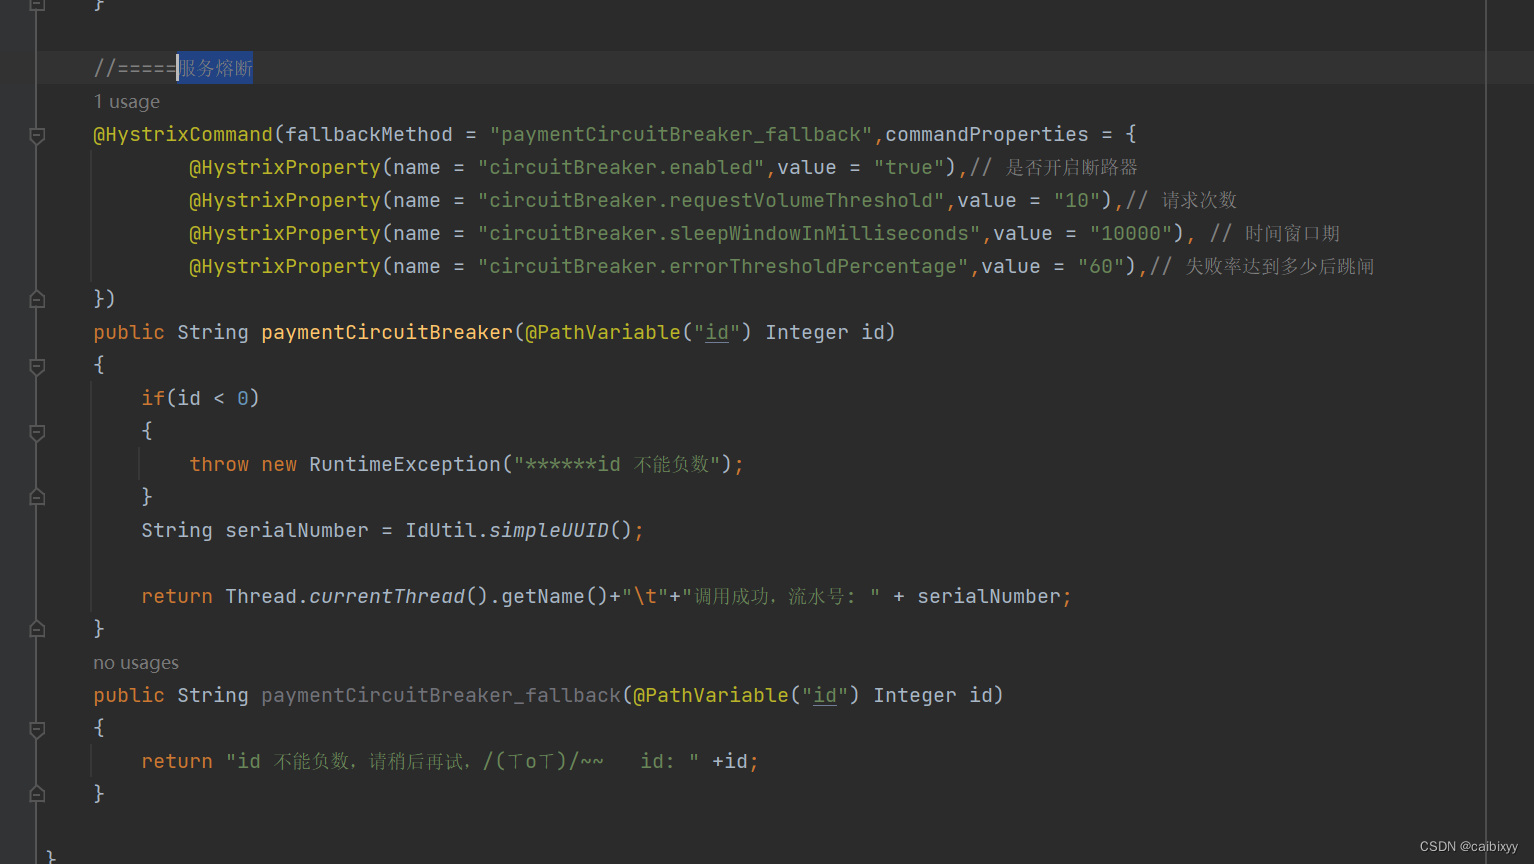Click the if(id < 0) condition
This screenshot has height=864, width=1534.
(x=200, y=398)
